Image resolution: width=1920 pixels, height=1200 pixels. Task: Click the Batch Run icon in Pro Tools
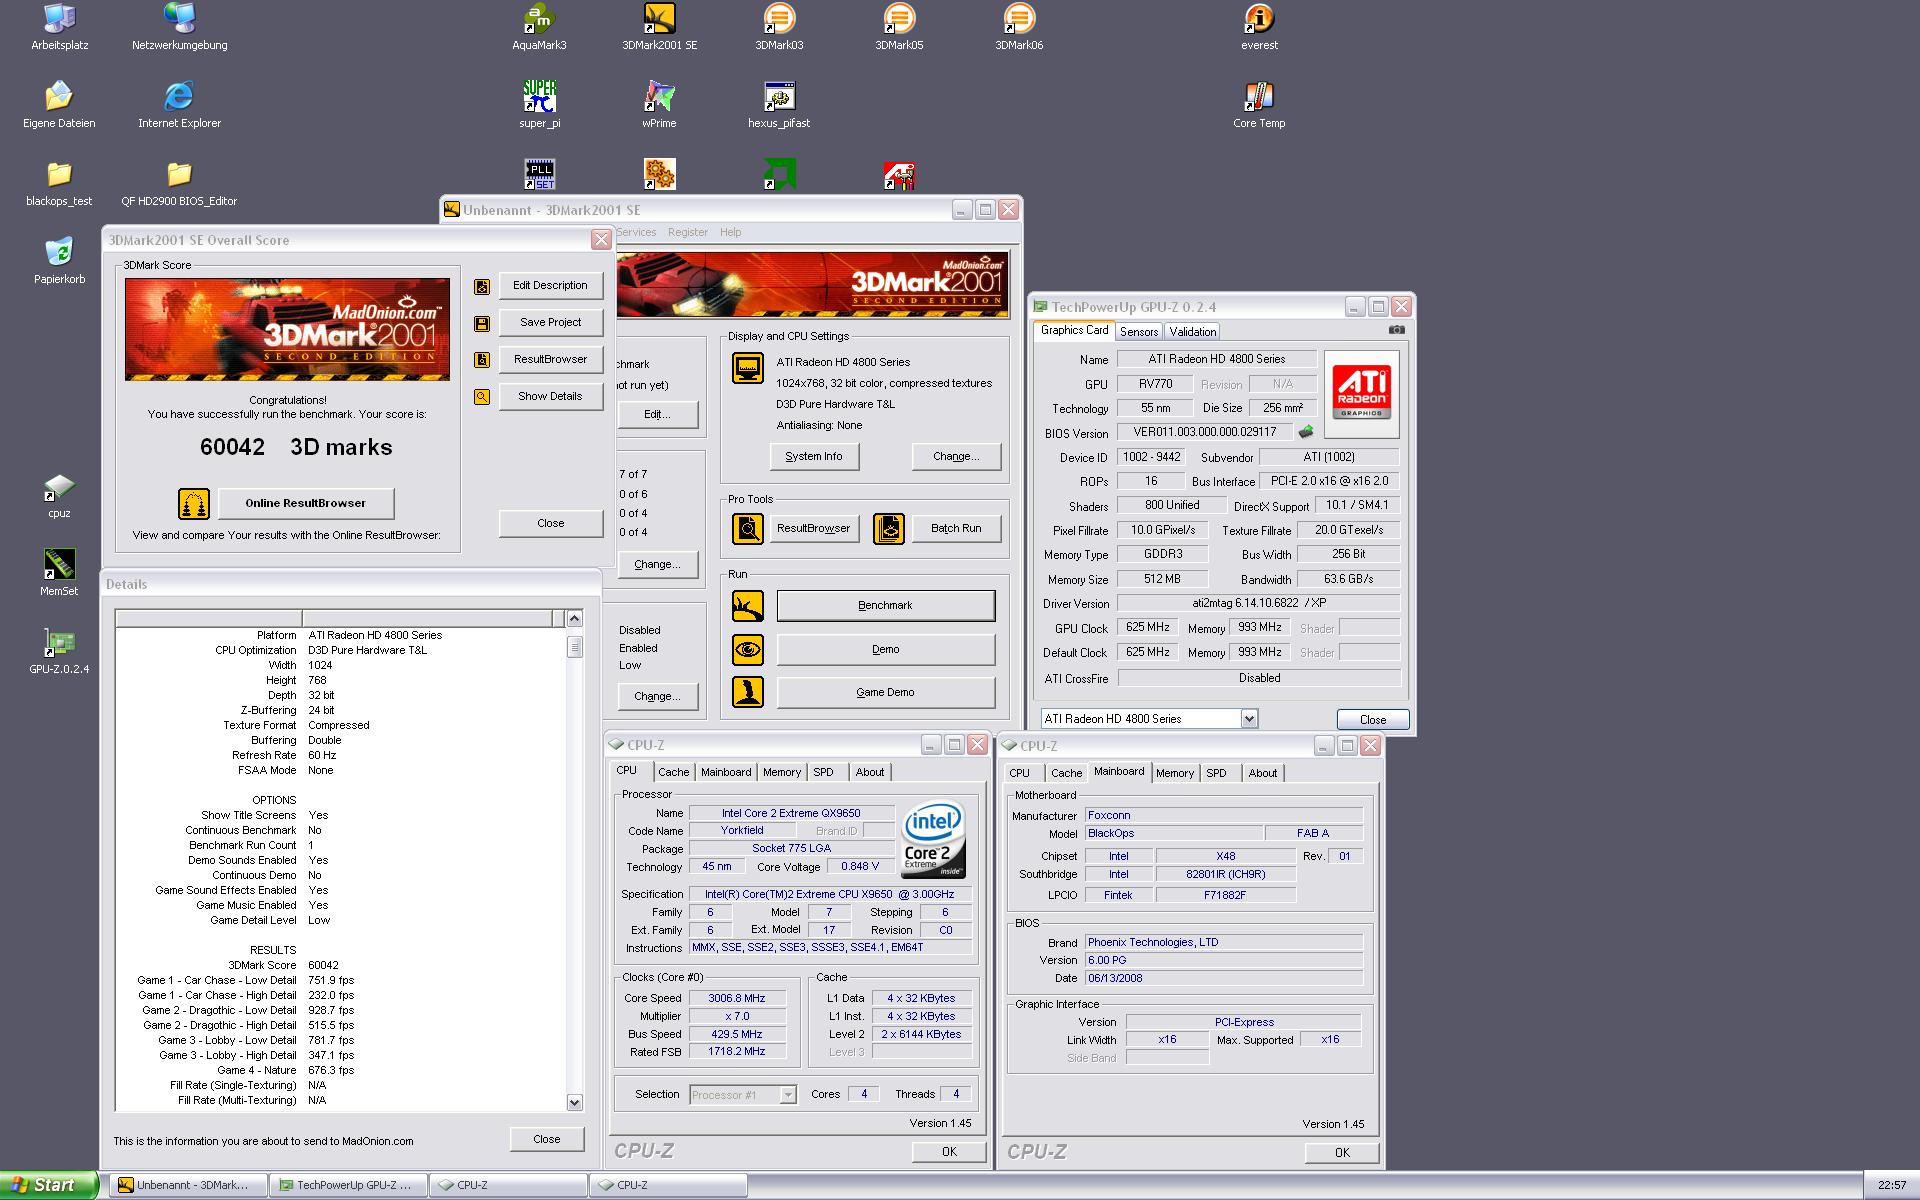click(x=889, y=528)
